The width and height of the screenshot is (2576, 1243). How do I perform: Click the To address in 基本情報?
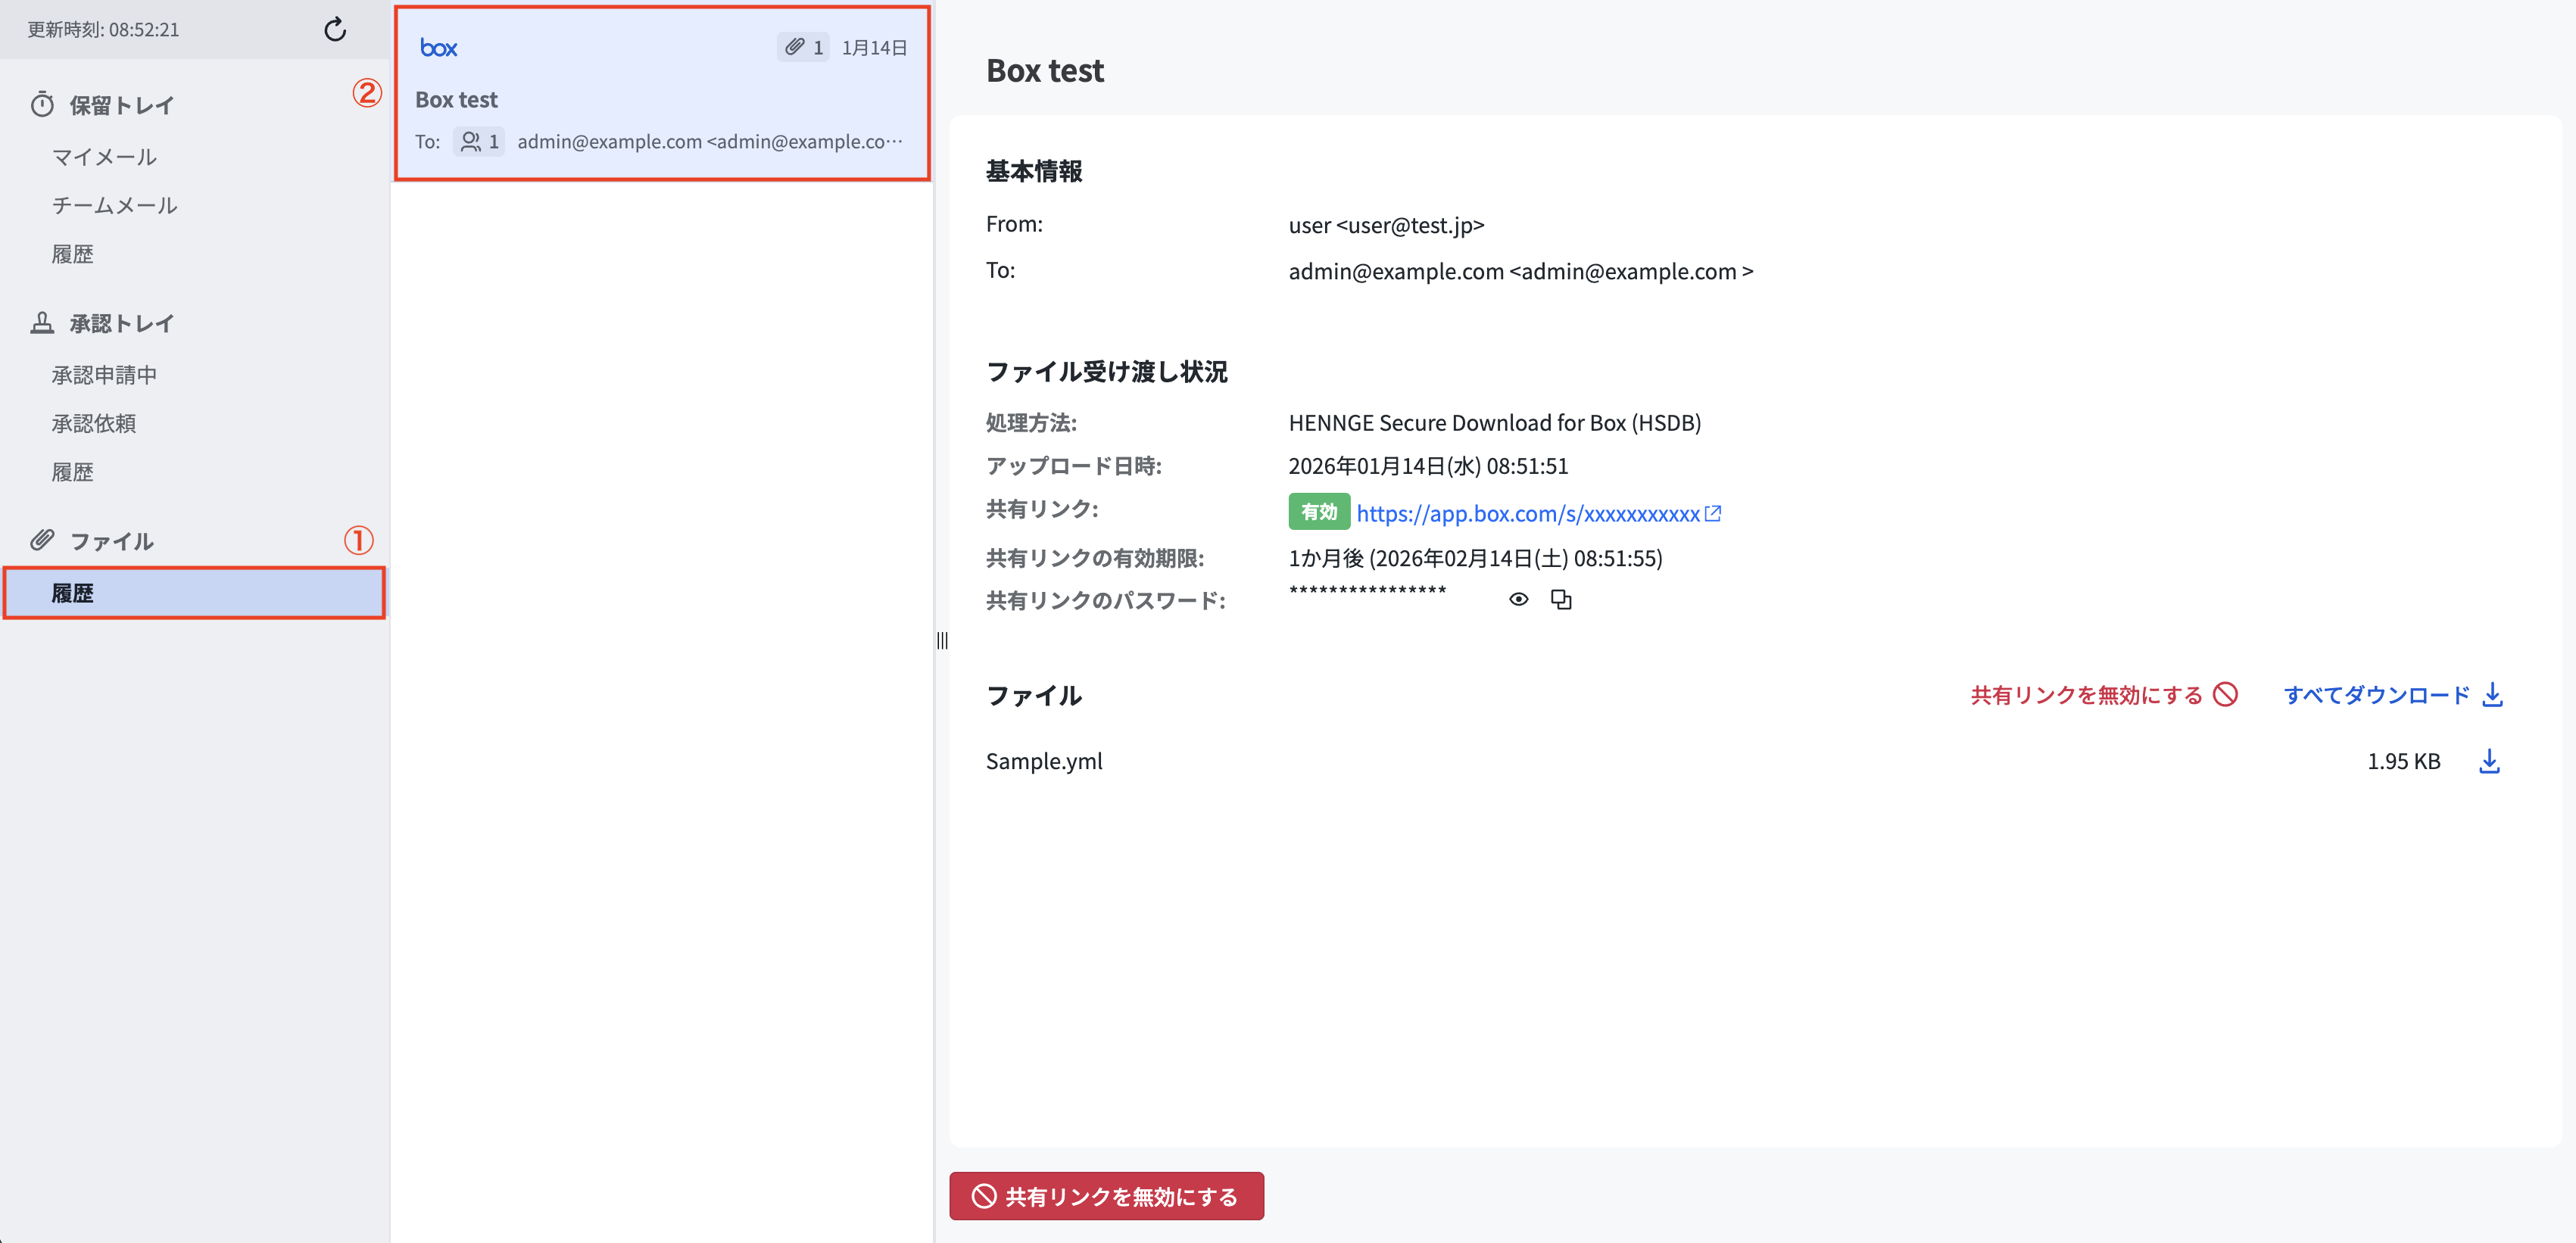tap(1521, 271)
